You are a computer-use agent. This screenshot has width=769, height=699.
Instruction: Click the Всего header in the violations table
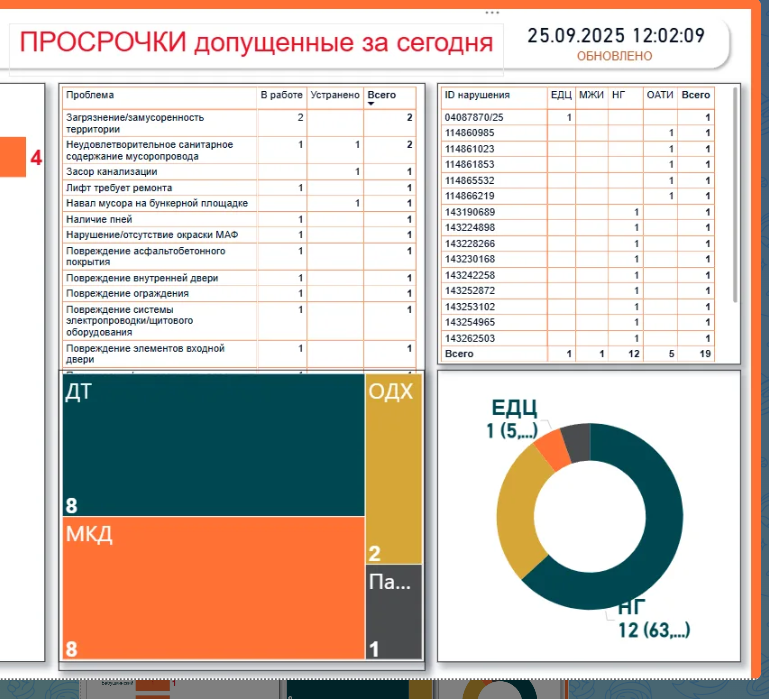coord(696,95)
